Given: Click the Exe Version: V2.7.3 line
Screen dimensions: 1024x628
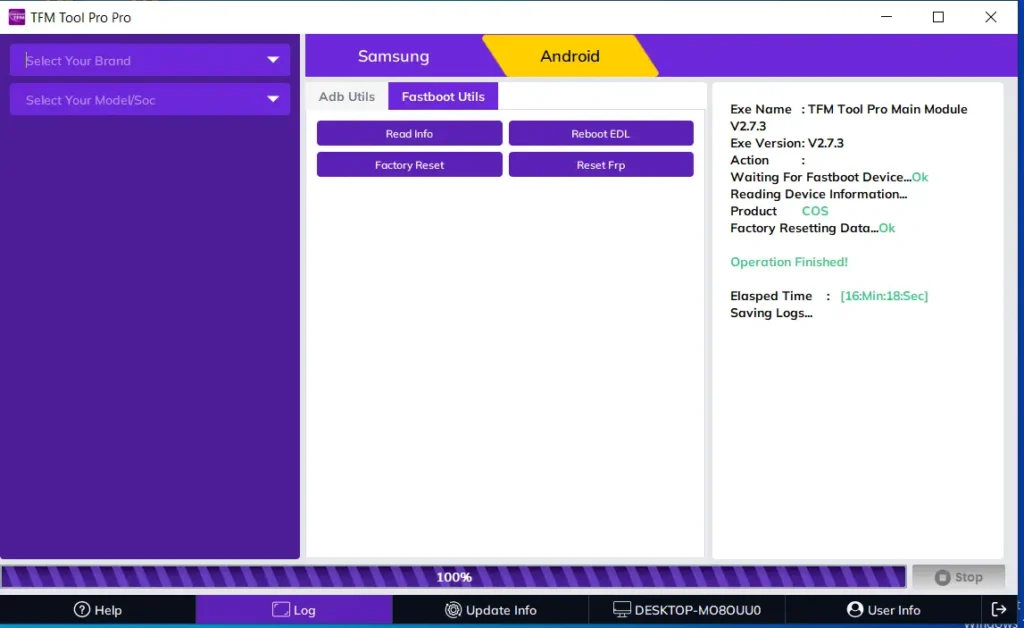Looking at the screenshot, I should [x=787, y=143].
